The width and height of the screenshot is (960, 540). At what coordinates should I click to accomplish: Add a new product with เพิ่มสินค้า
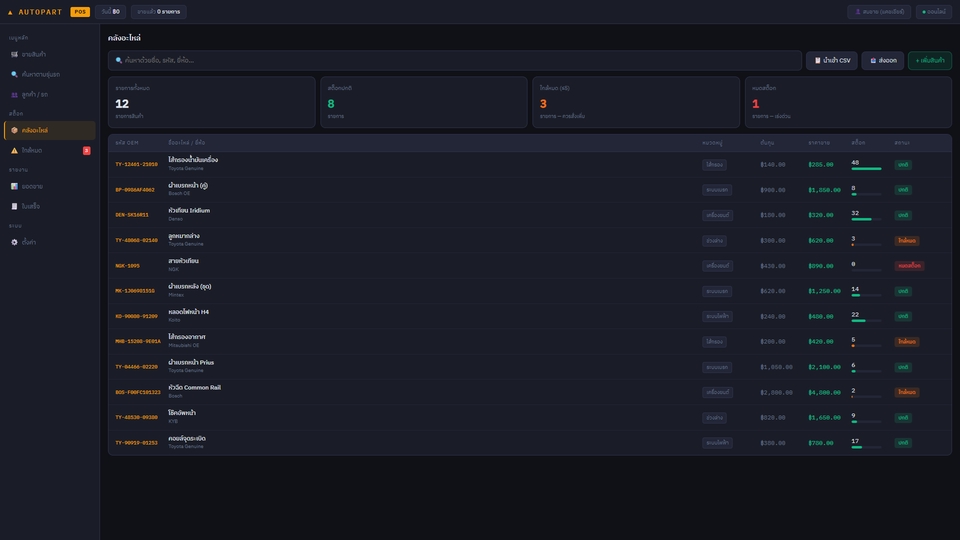pyautogui.click(x=929, y=61)
